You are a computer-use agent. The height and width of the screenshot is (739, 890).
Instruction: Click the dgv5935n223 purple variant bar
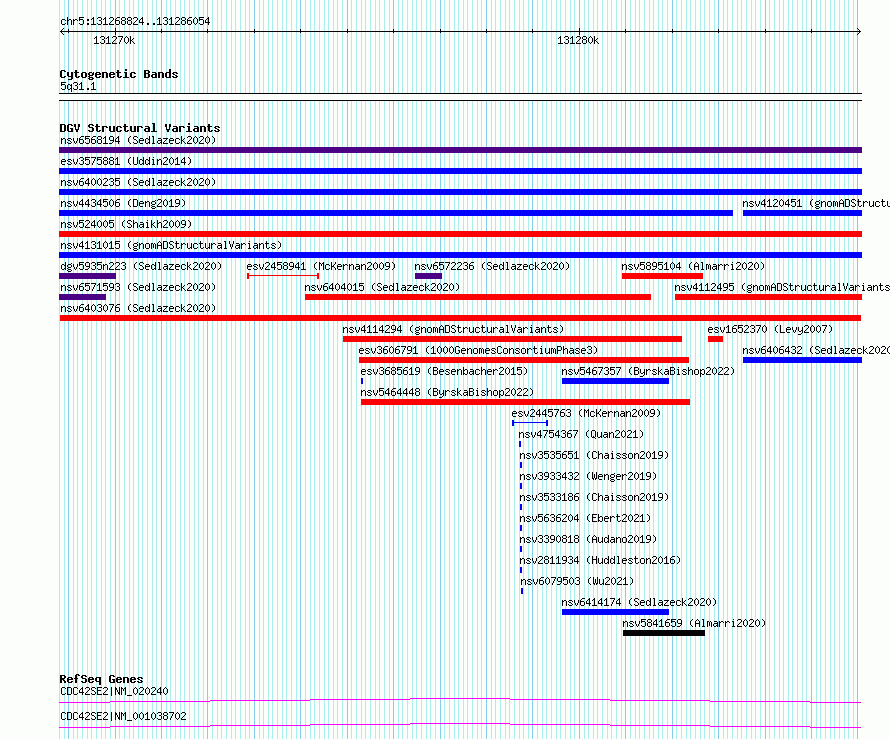coord(87,276)
